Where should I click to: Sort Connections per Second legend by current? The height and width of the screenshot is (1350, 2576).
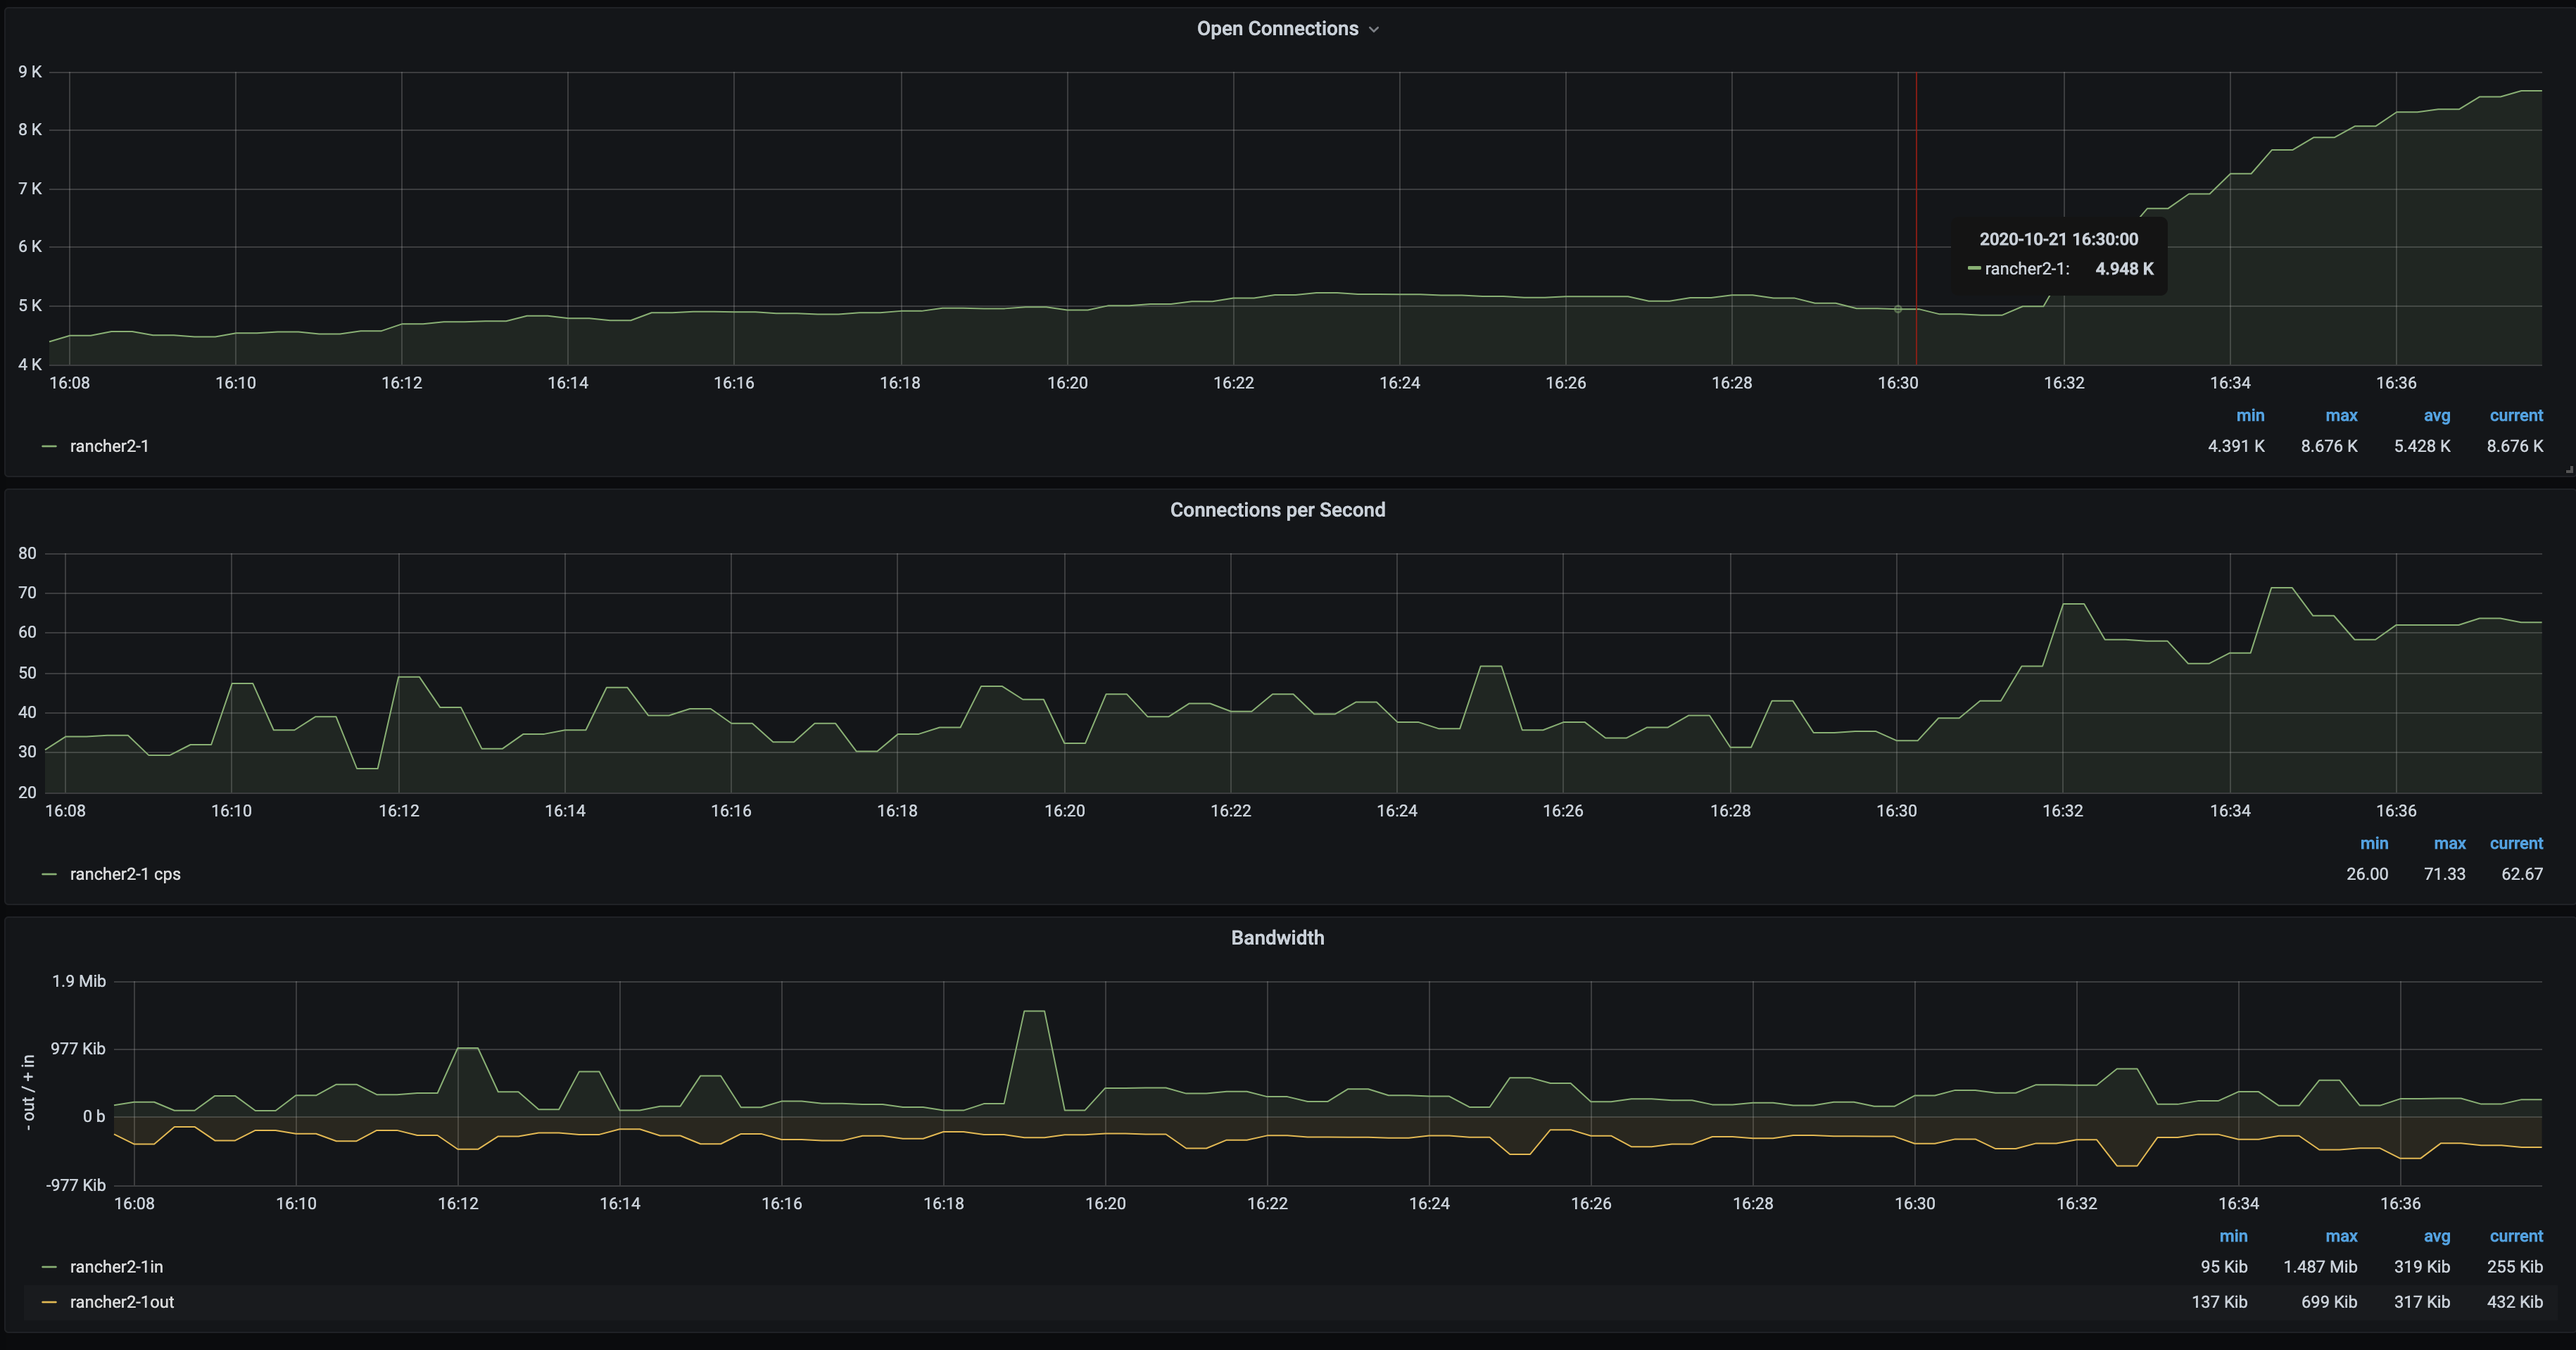pyautogui.click(x=2515, y=844)
